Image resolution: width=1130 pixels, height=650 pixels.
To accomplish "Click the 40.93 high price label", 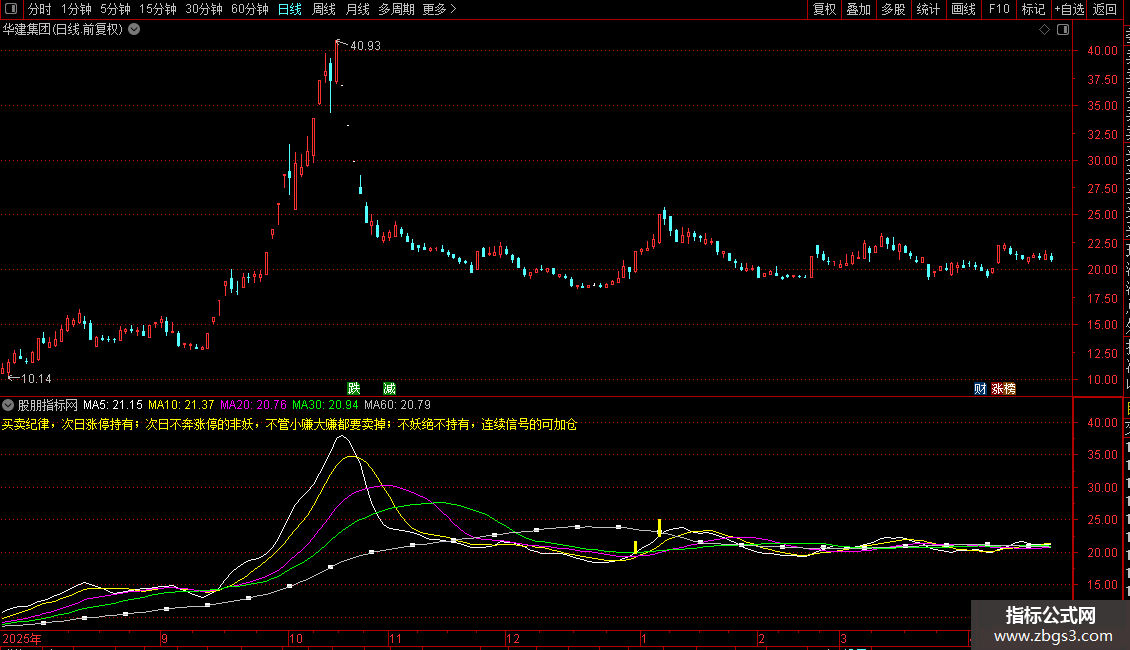I will click(365, 45).
